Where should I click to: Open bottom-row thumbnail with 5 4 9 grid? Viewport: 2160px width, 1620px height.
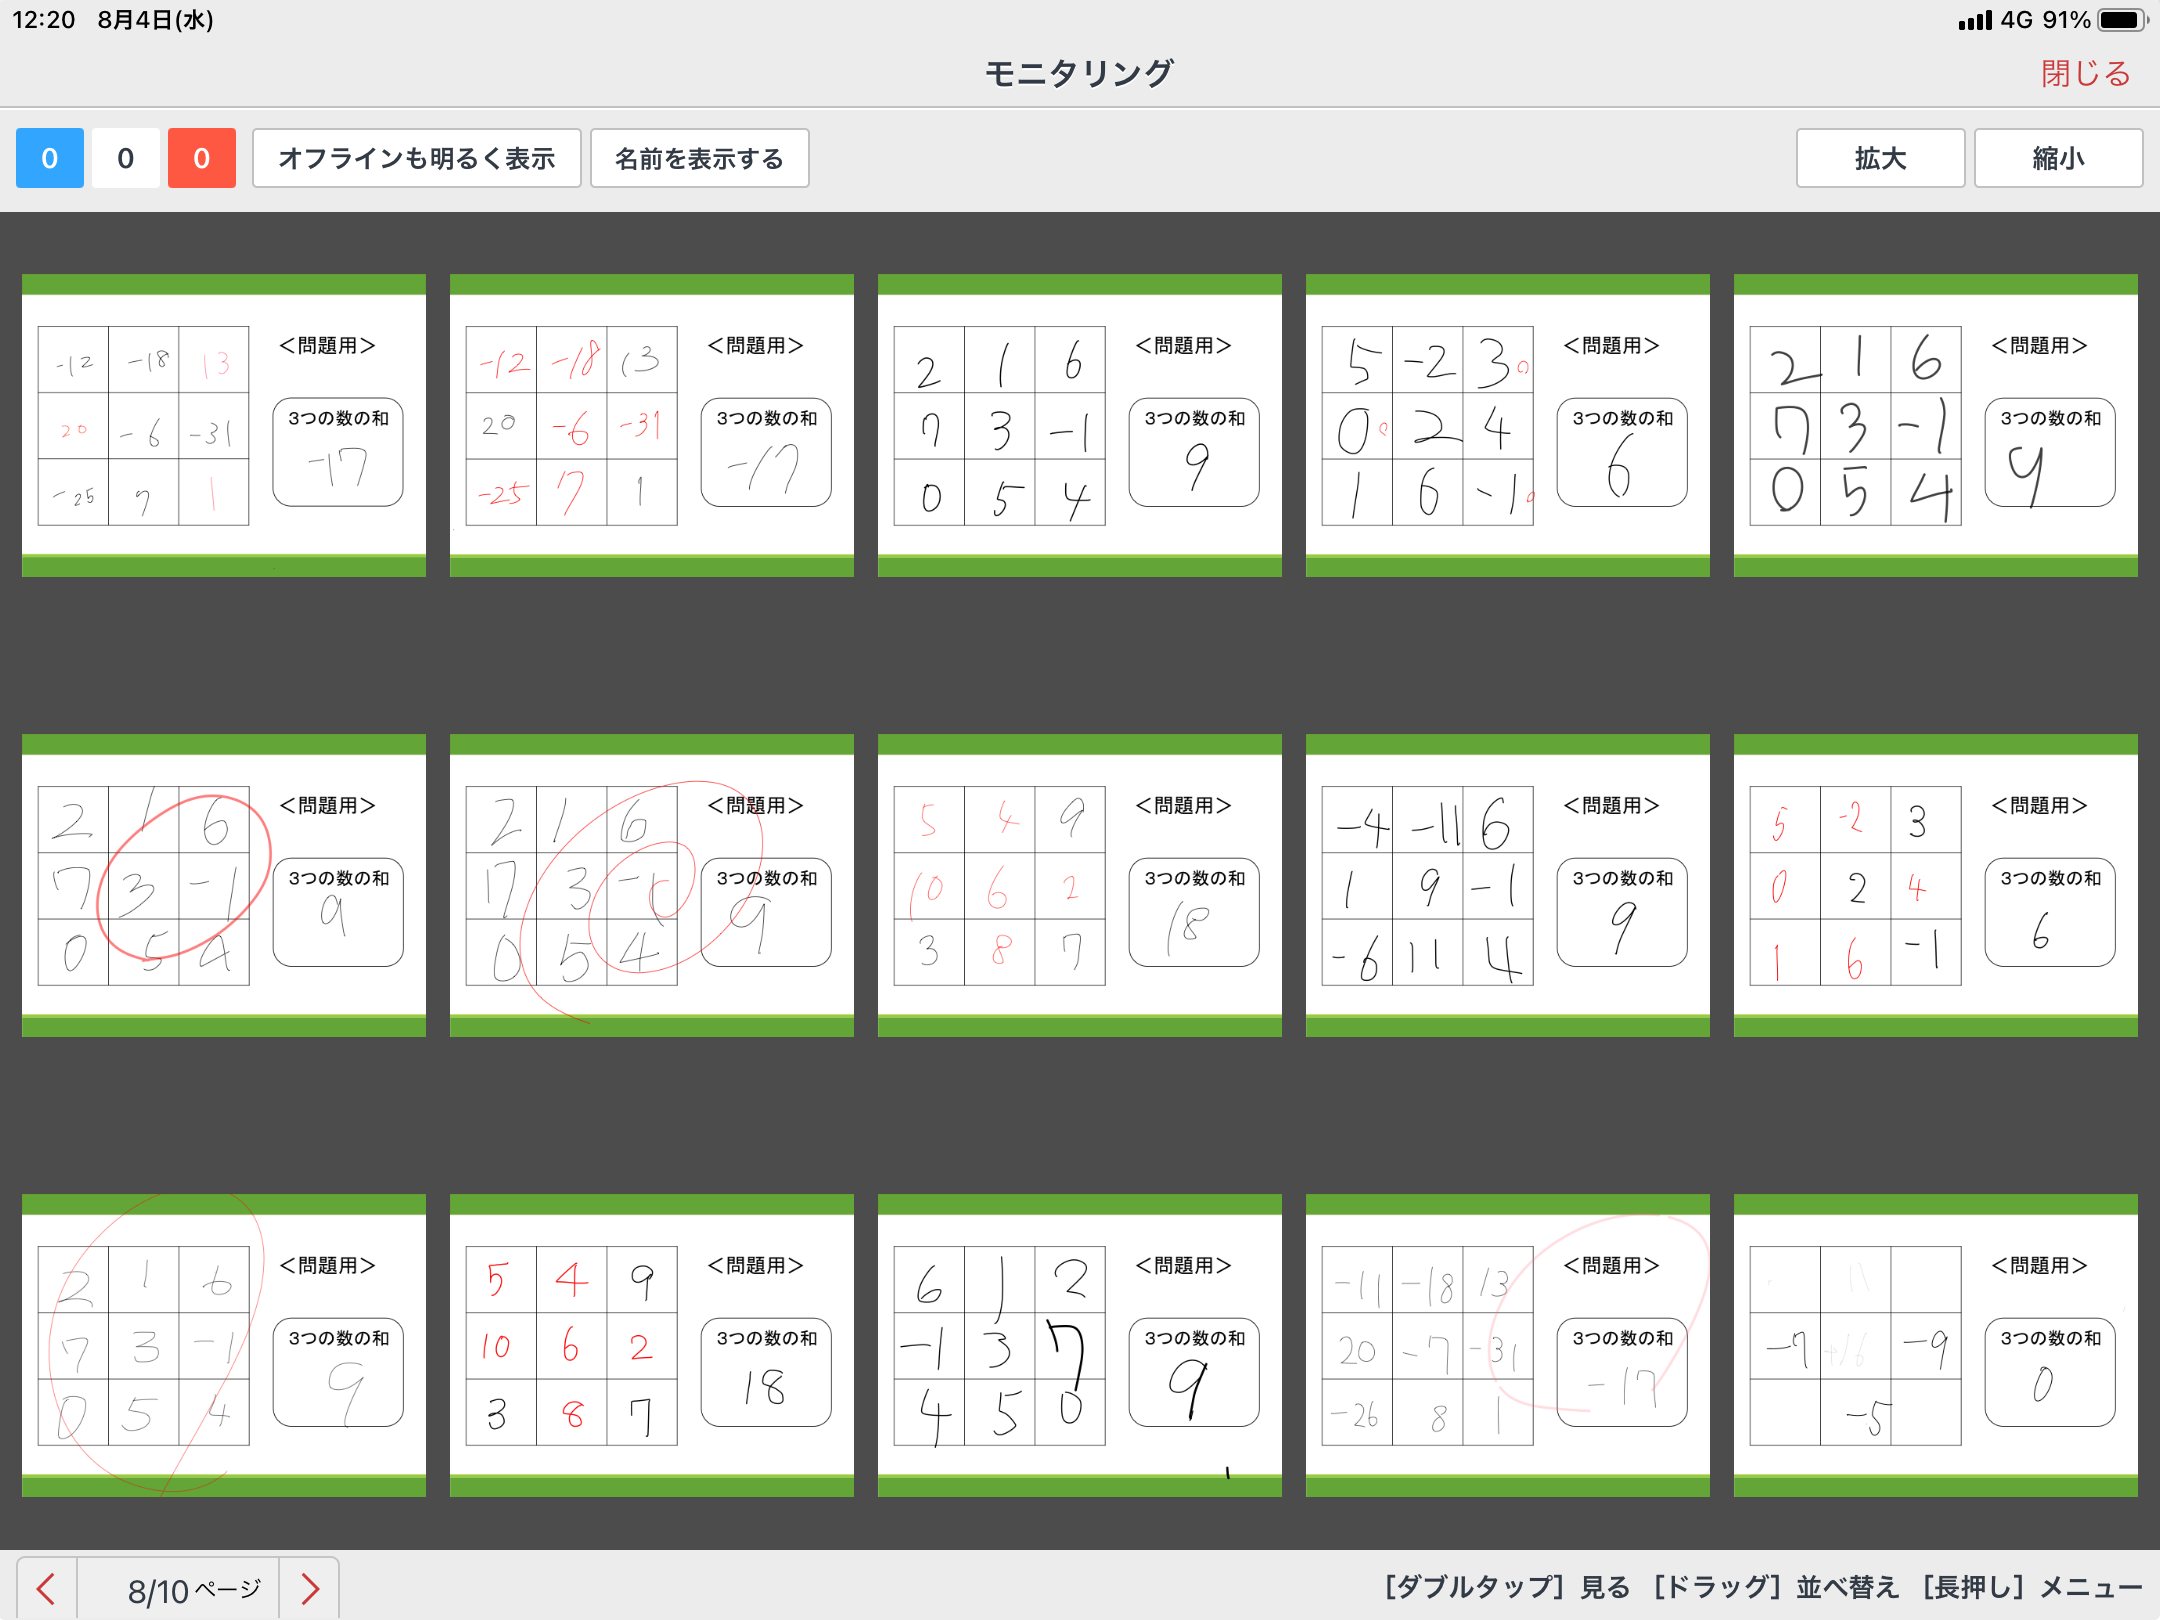click(651, 1345)
